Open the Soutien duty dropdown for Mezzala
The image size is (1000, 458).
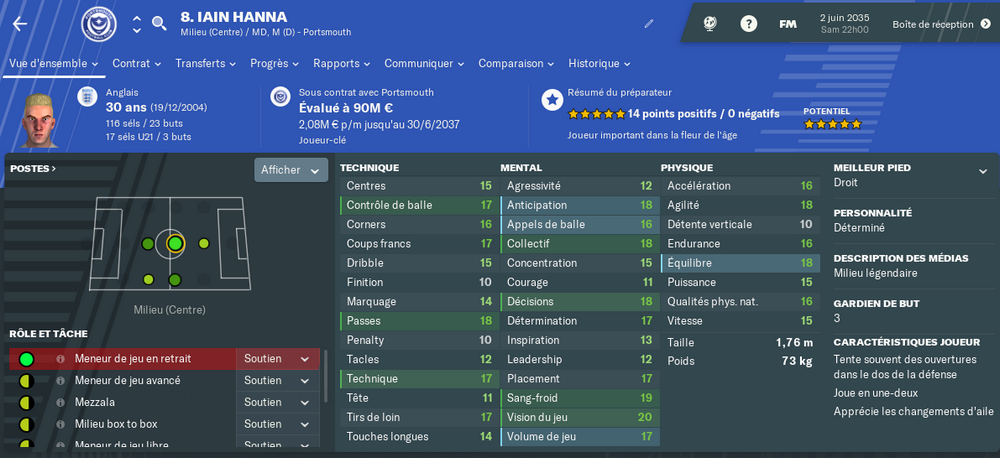pos(277,403)
